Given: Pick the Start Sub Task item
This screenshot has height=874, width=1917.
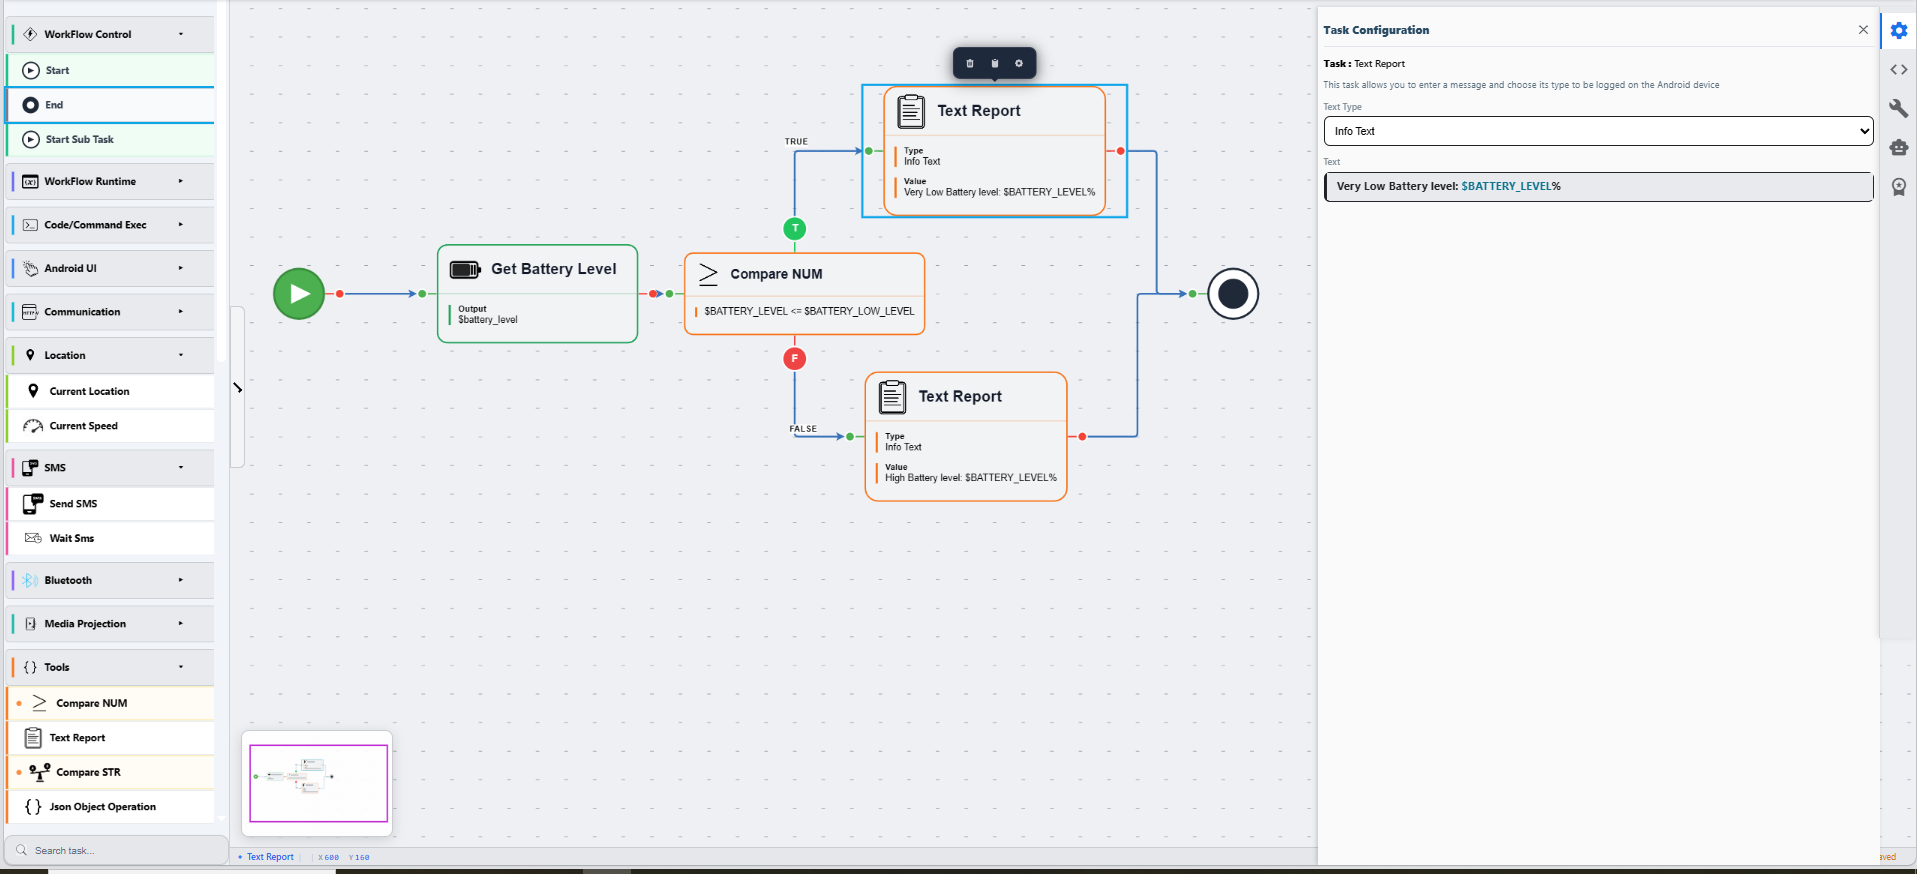Looking at the screenshot, I should pyautogui.click(x=110, y=139).
